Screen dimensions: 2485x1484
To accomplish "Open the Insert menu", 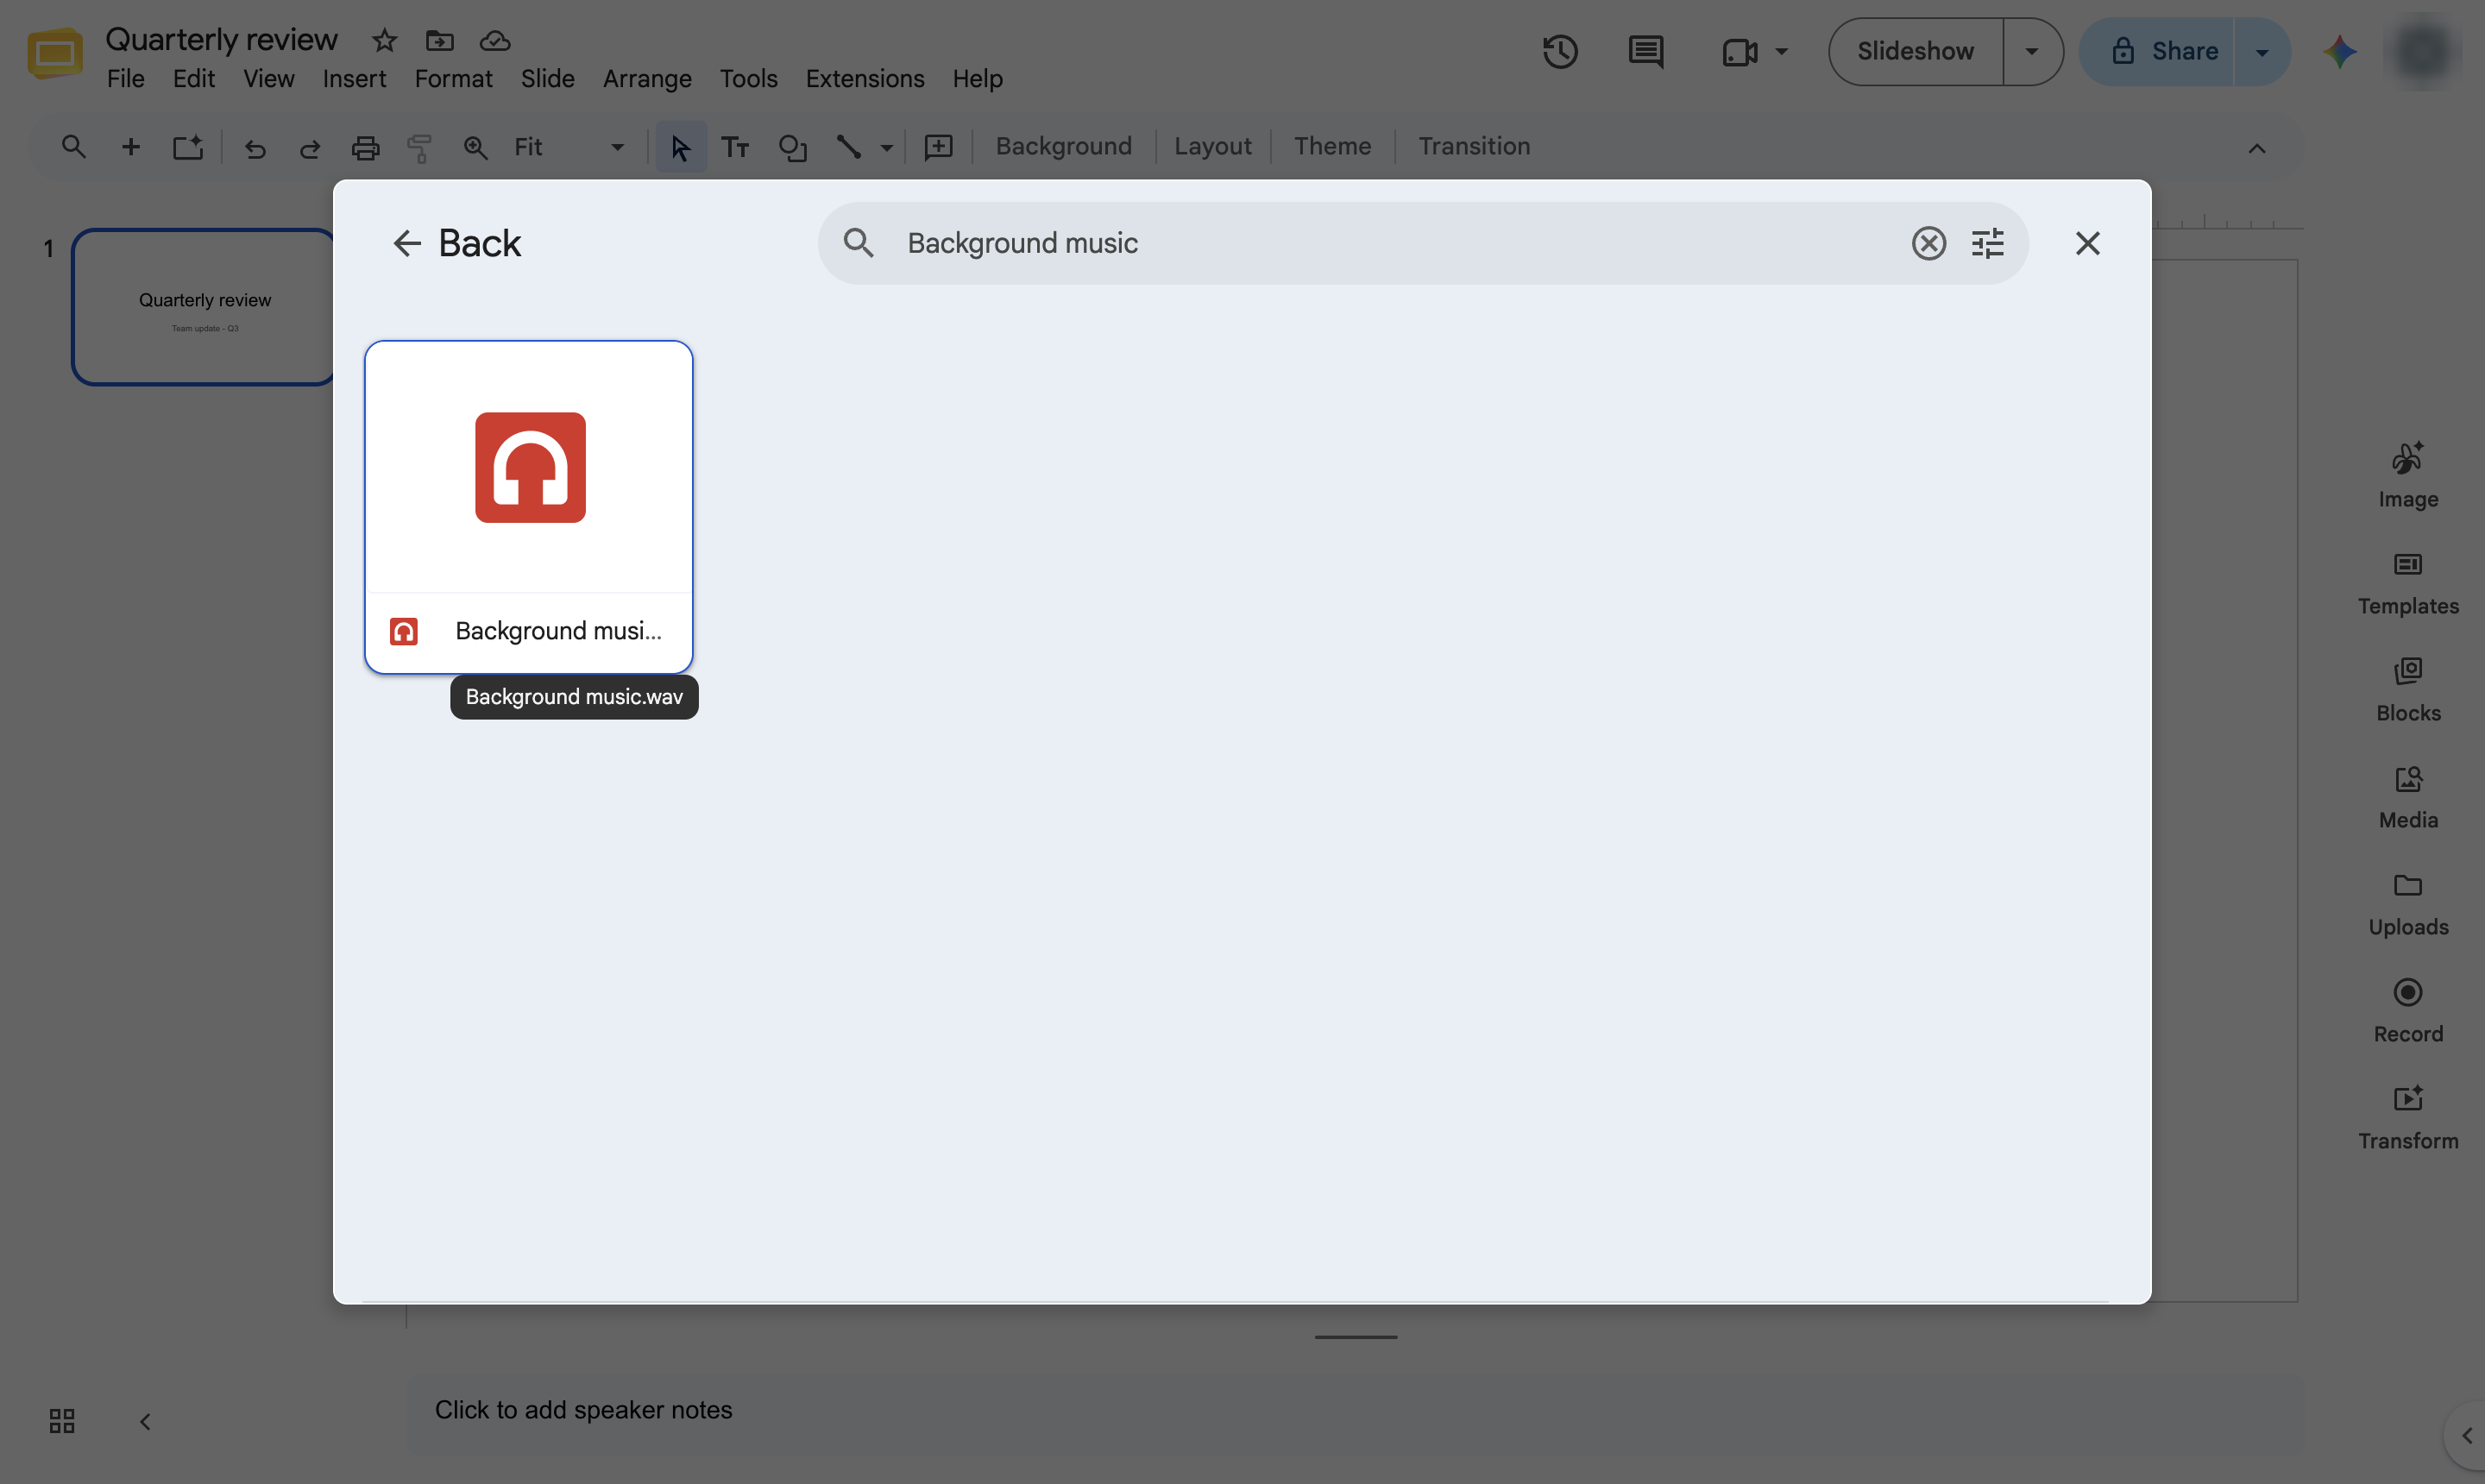I will [354, 78].
